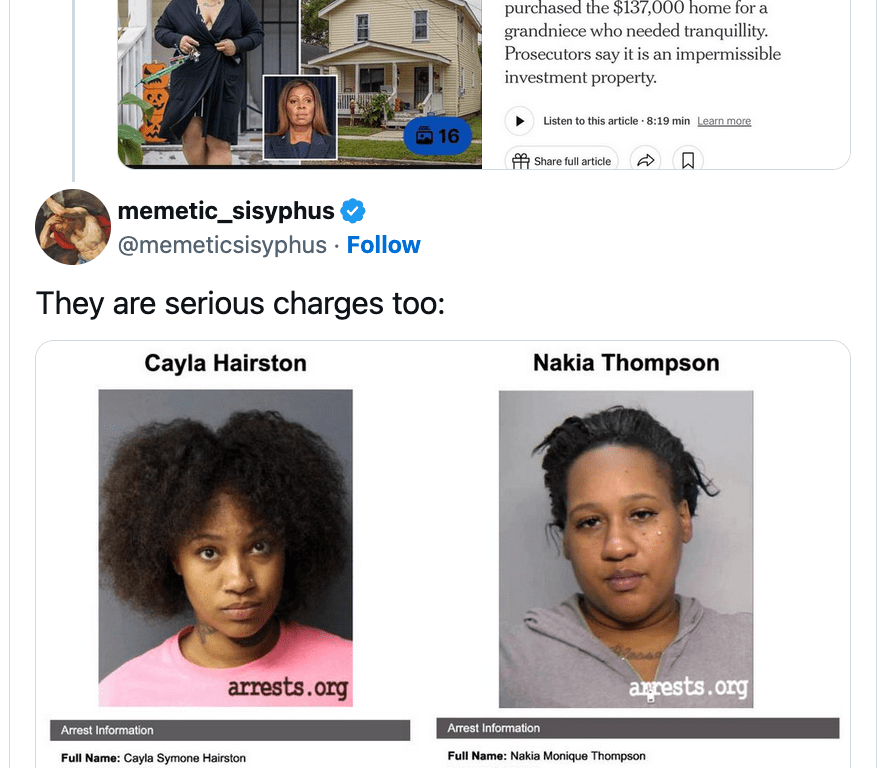Follow @memeticsisyphus

pos(384,245)
